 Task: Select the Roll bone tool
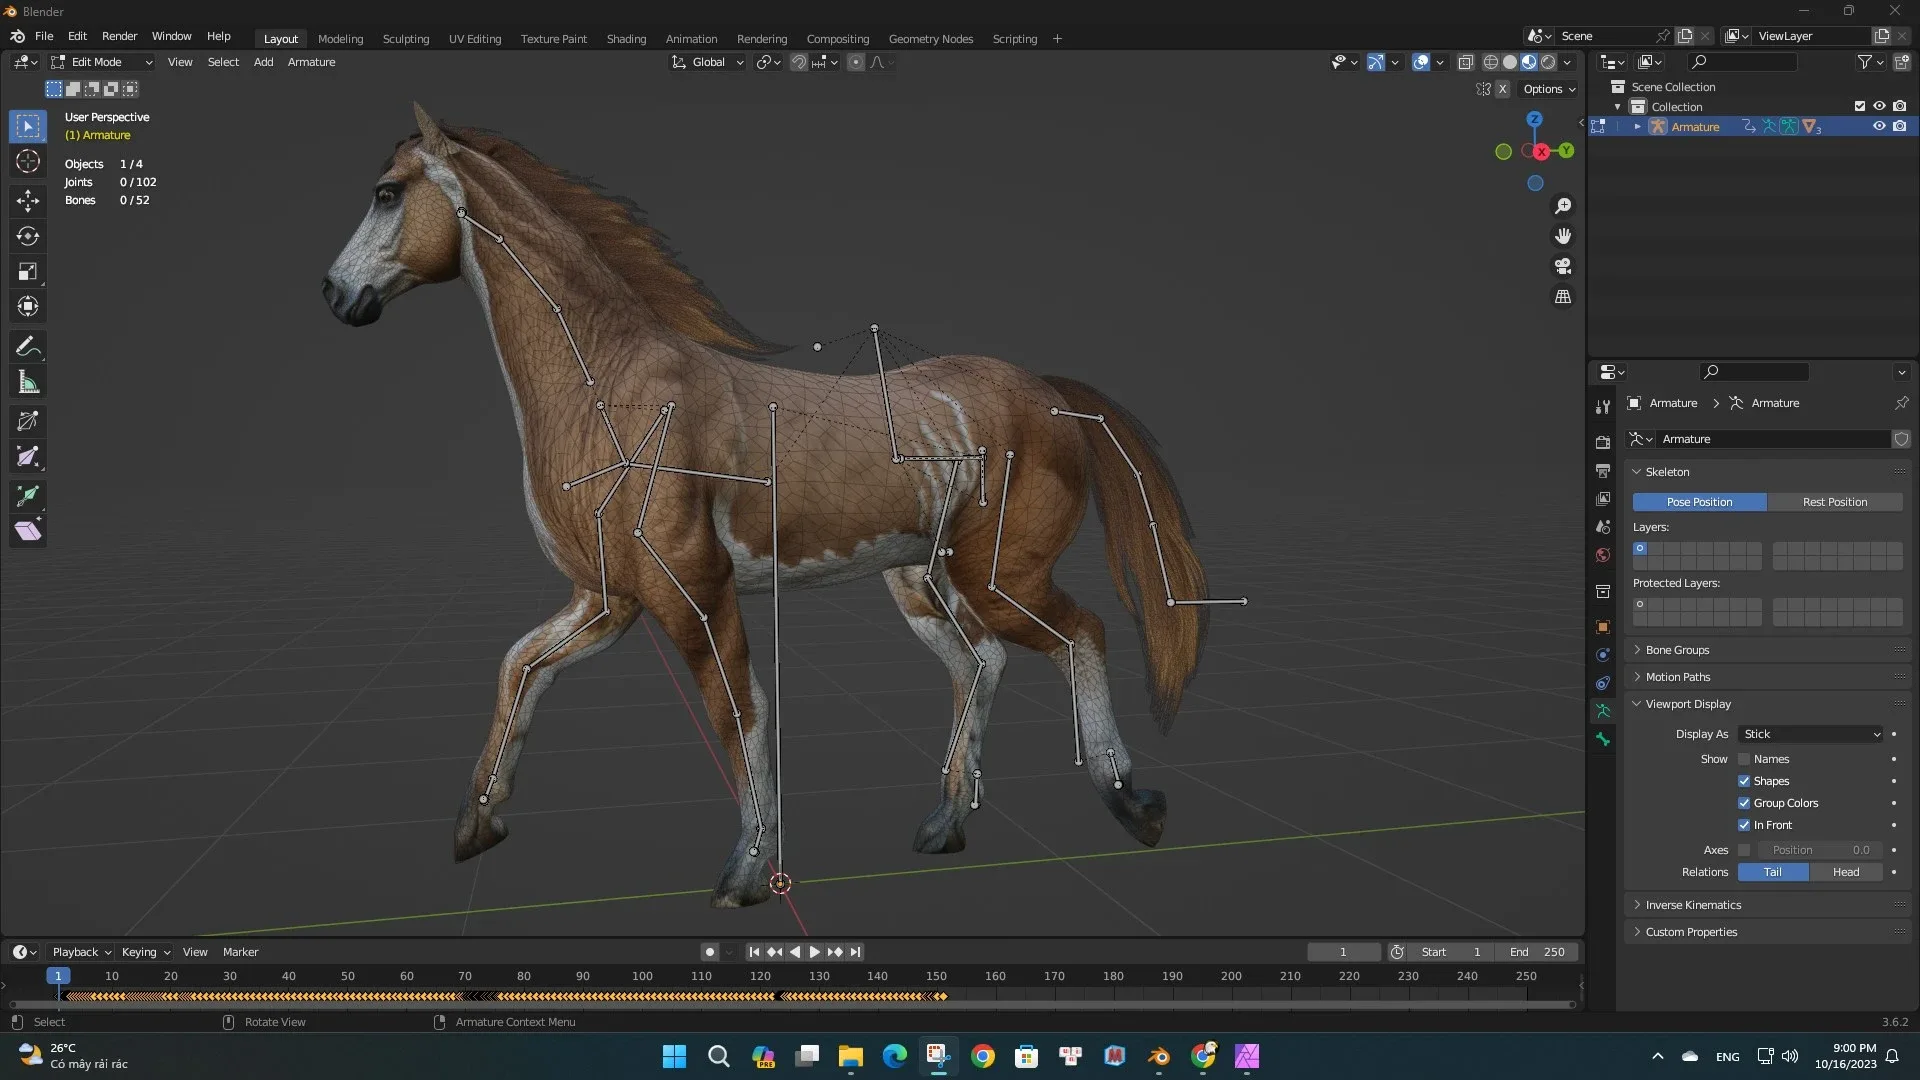[x=28, y=421]
